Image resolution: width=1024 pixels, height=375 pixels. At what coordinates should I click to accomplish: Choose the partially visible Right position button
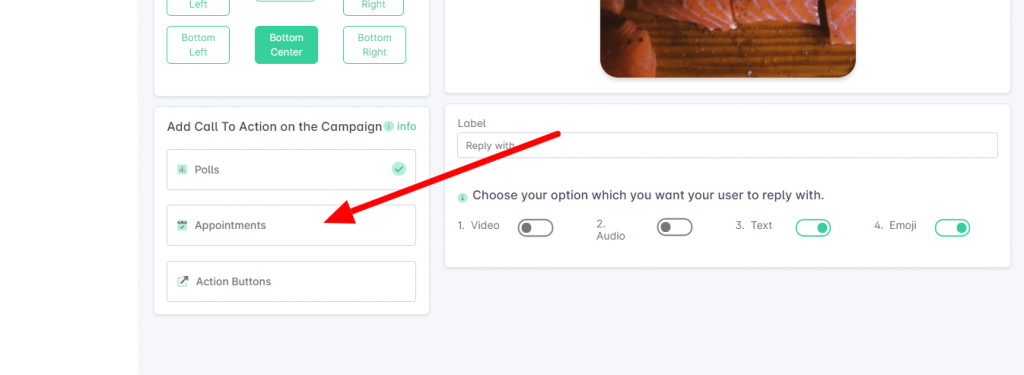(x=373, y=7)
